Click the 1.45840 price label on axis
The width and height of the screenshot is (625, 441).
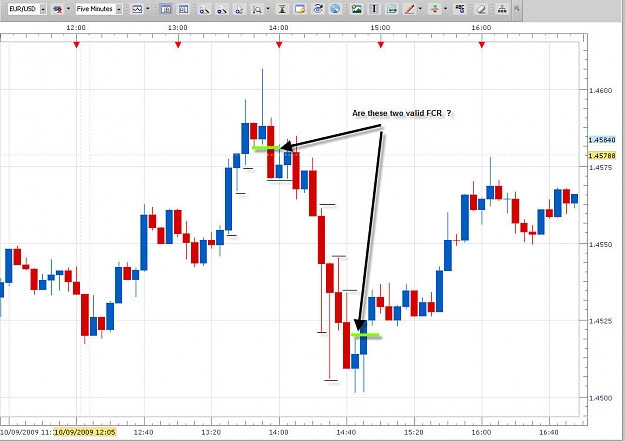click(x=602, y=140)
